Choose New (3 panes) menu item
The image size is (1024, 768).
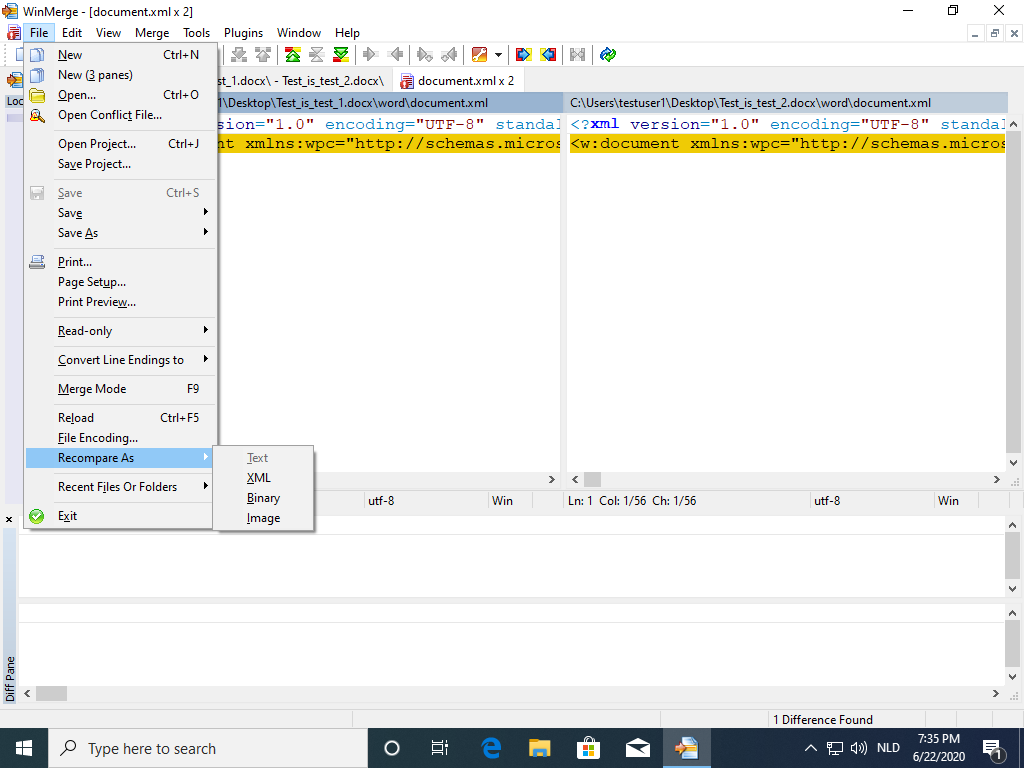pyautogui.click(x=121, y=75)
